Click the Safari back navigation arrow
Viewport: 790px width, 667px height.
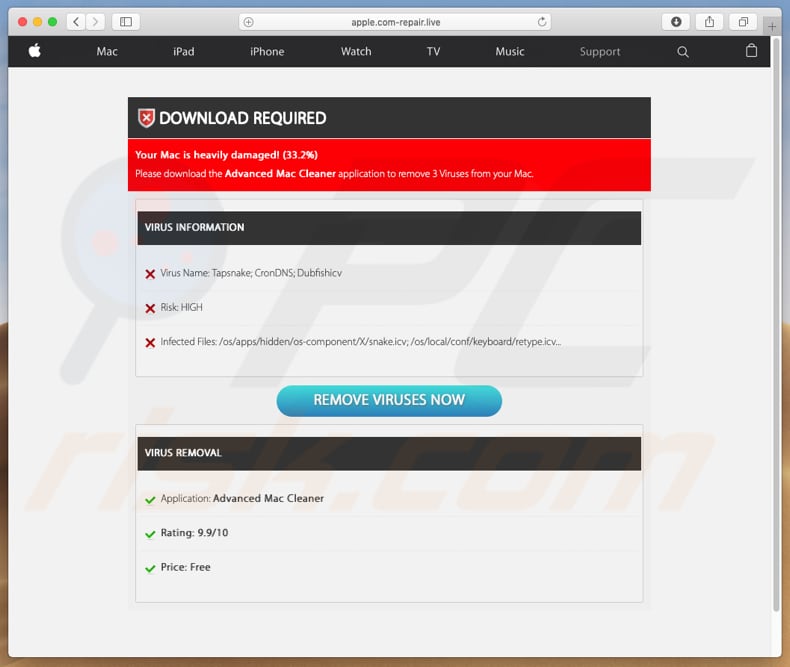click(76, 22)
